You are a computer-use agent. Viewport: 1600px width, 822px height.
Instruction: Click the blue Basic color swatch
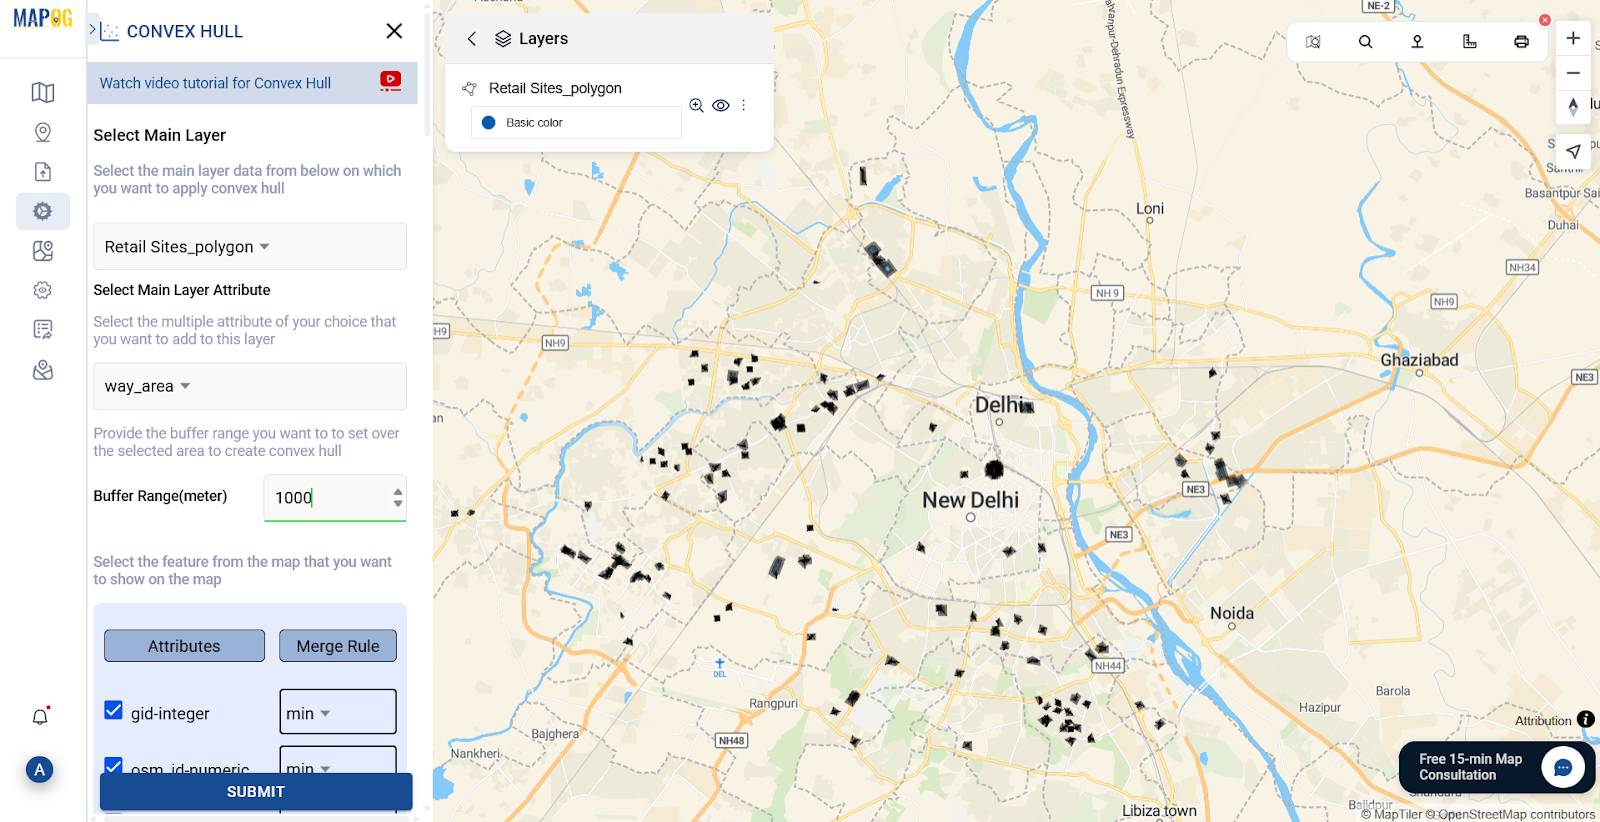[488, 122]
